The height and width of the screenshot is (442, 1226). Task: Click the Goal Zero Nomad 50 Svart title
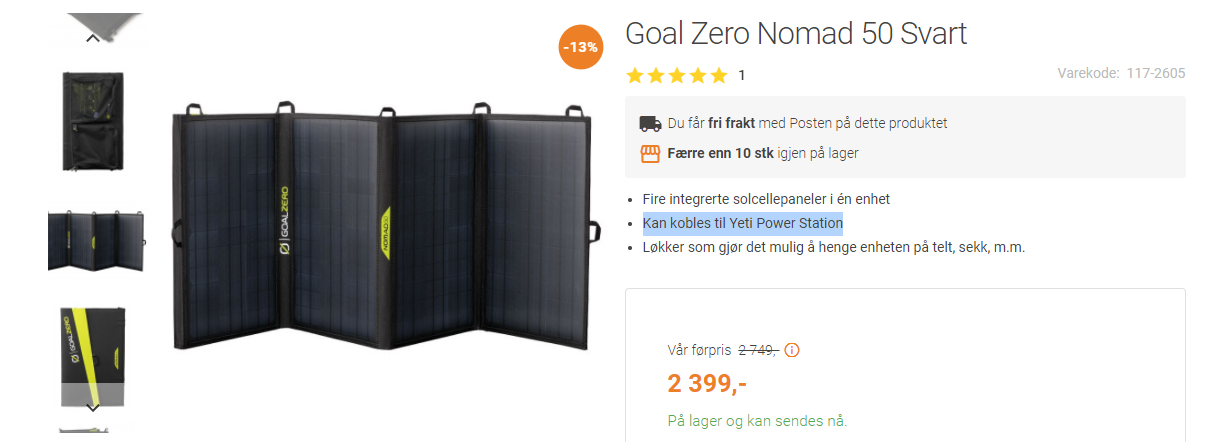796,34
